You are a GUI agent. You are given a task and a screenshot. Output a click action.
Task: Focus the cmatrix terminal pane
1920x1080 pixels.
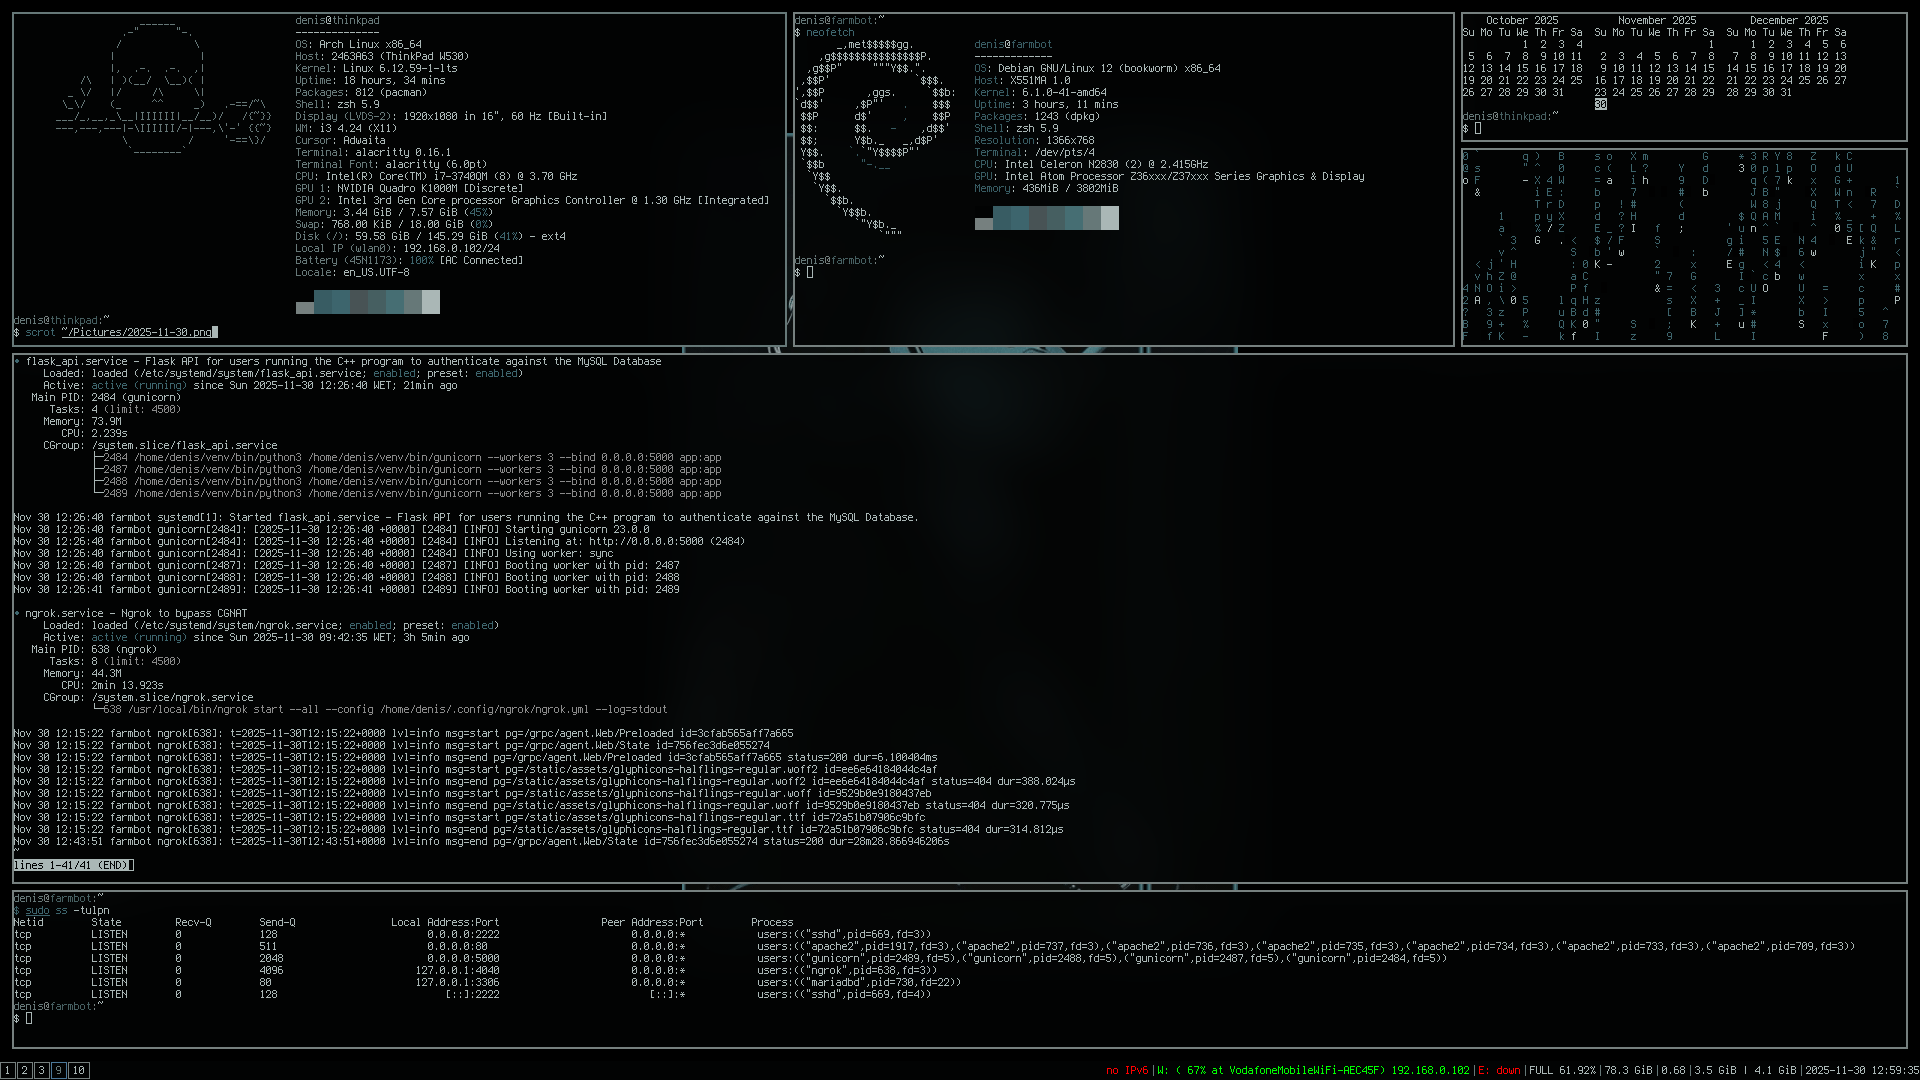pos(1684,246)
